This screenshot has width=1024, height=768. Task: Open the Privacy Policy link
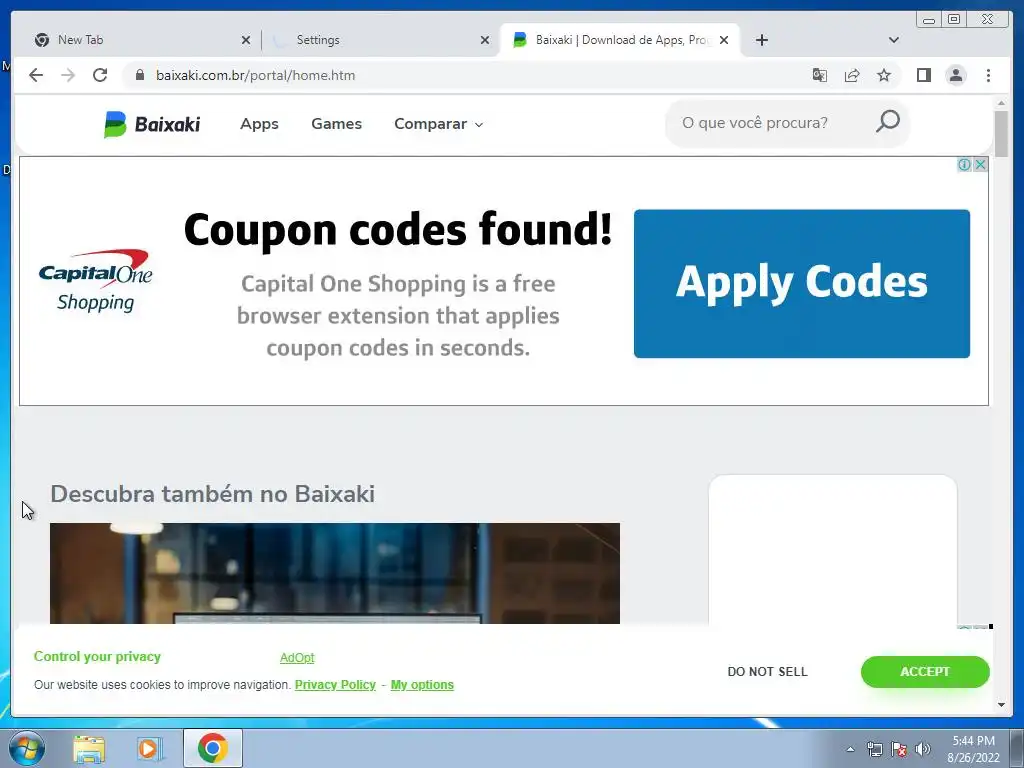(x=335, y=684)
